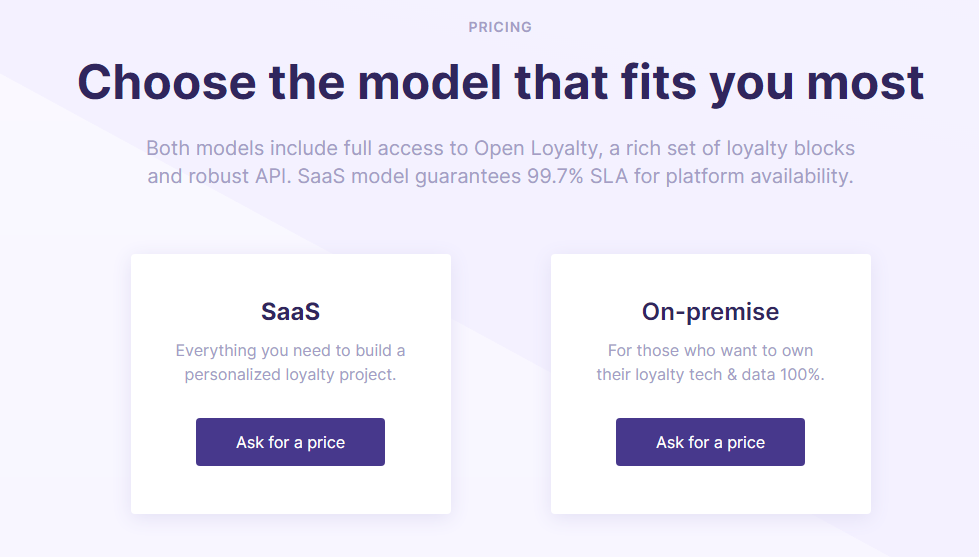Click 'Everything you need to build a' text

[x=290, y=351]
